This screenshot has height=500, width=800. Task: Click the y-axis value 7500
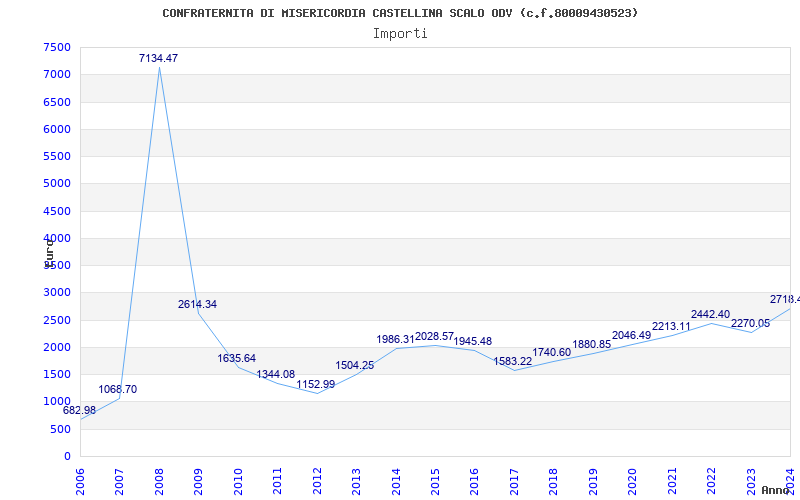(57, 47)
